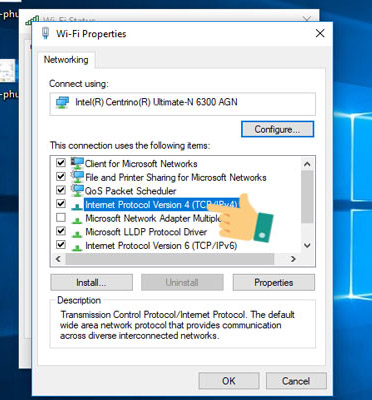The width and height of the screenshot is (372, 400).
Task: Click the list's scroll up arrow
Action: tap(307, 164)
